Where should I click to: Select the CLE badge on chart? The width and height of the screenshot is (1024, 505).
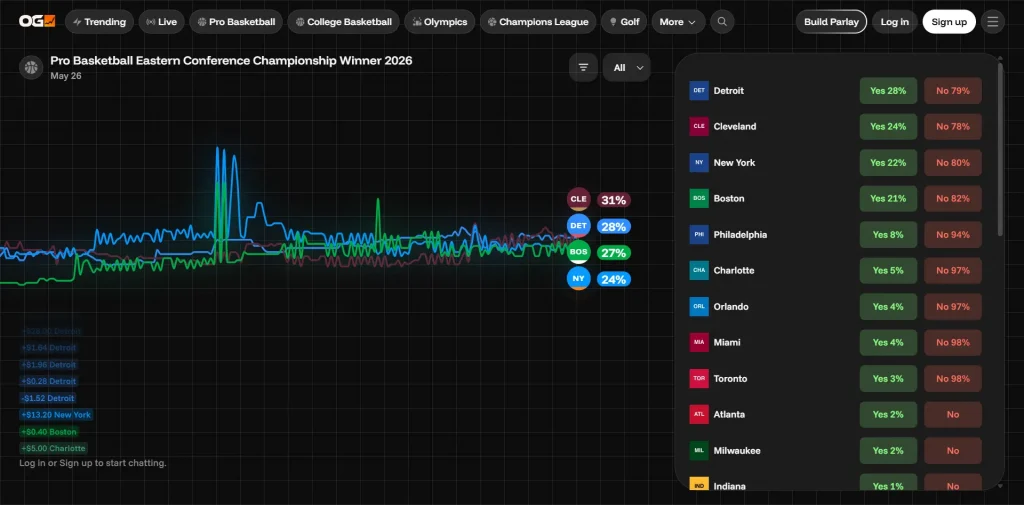(x=578, y=200)
